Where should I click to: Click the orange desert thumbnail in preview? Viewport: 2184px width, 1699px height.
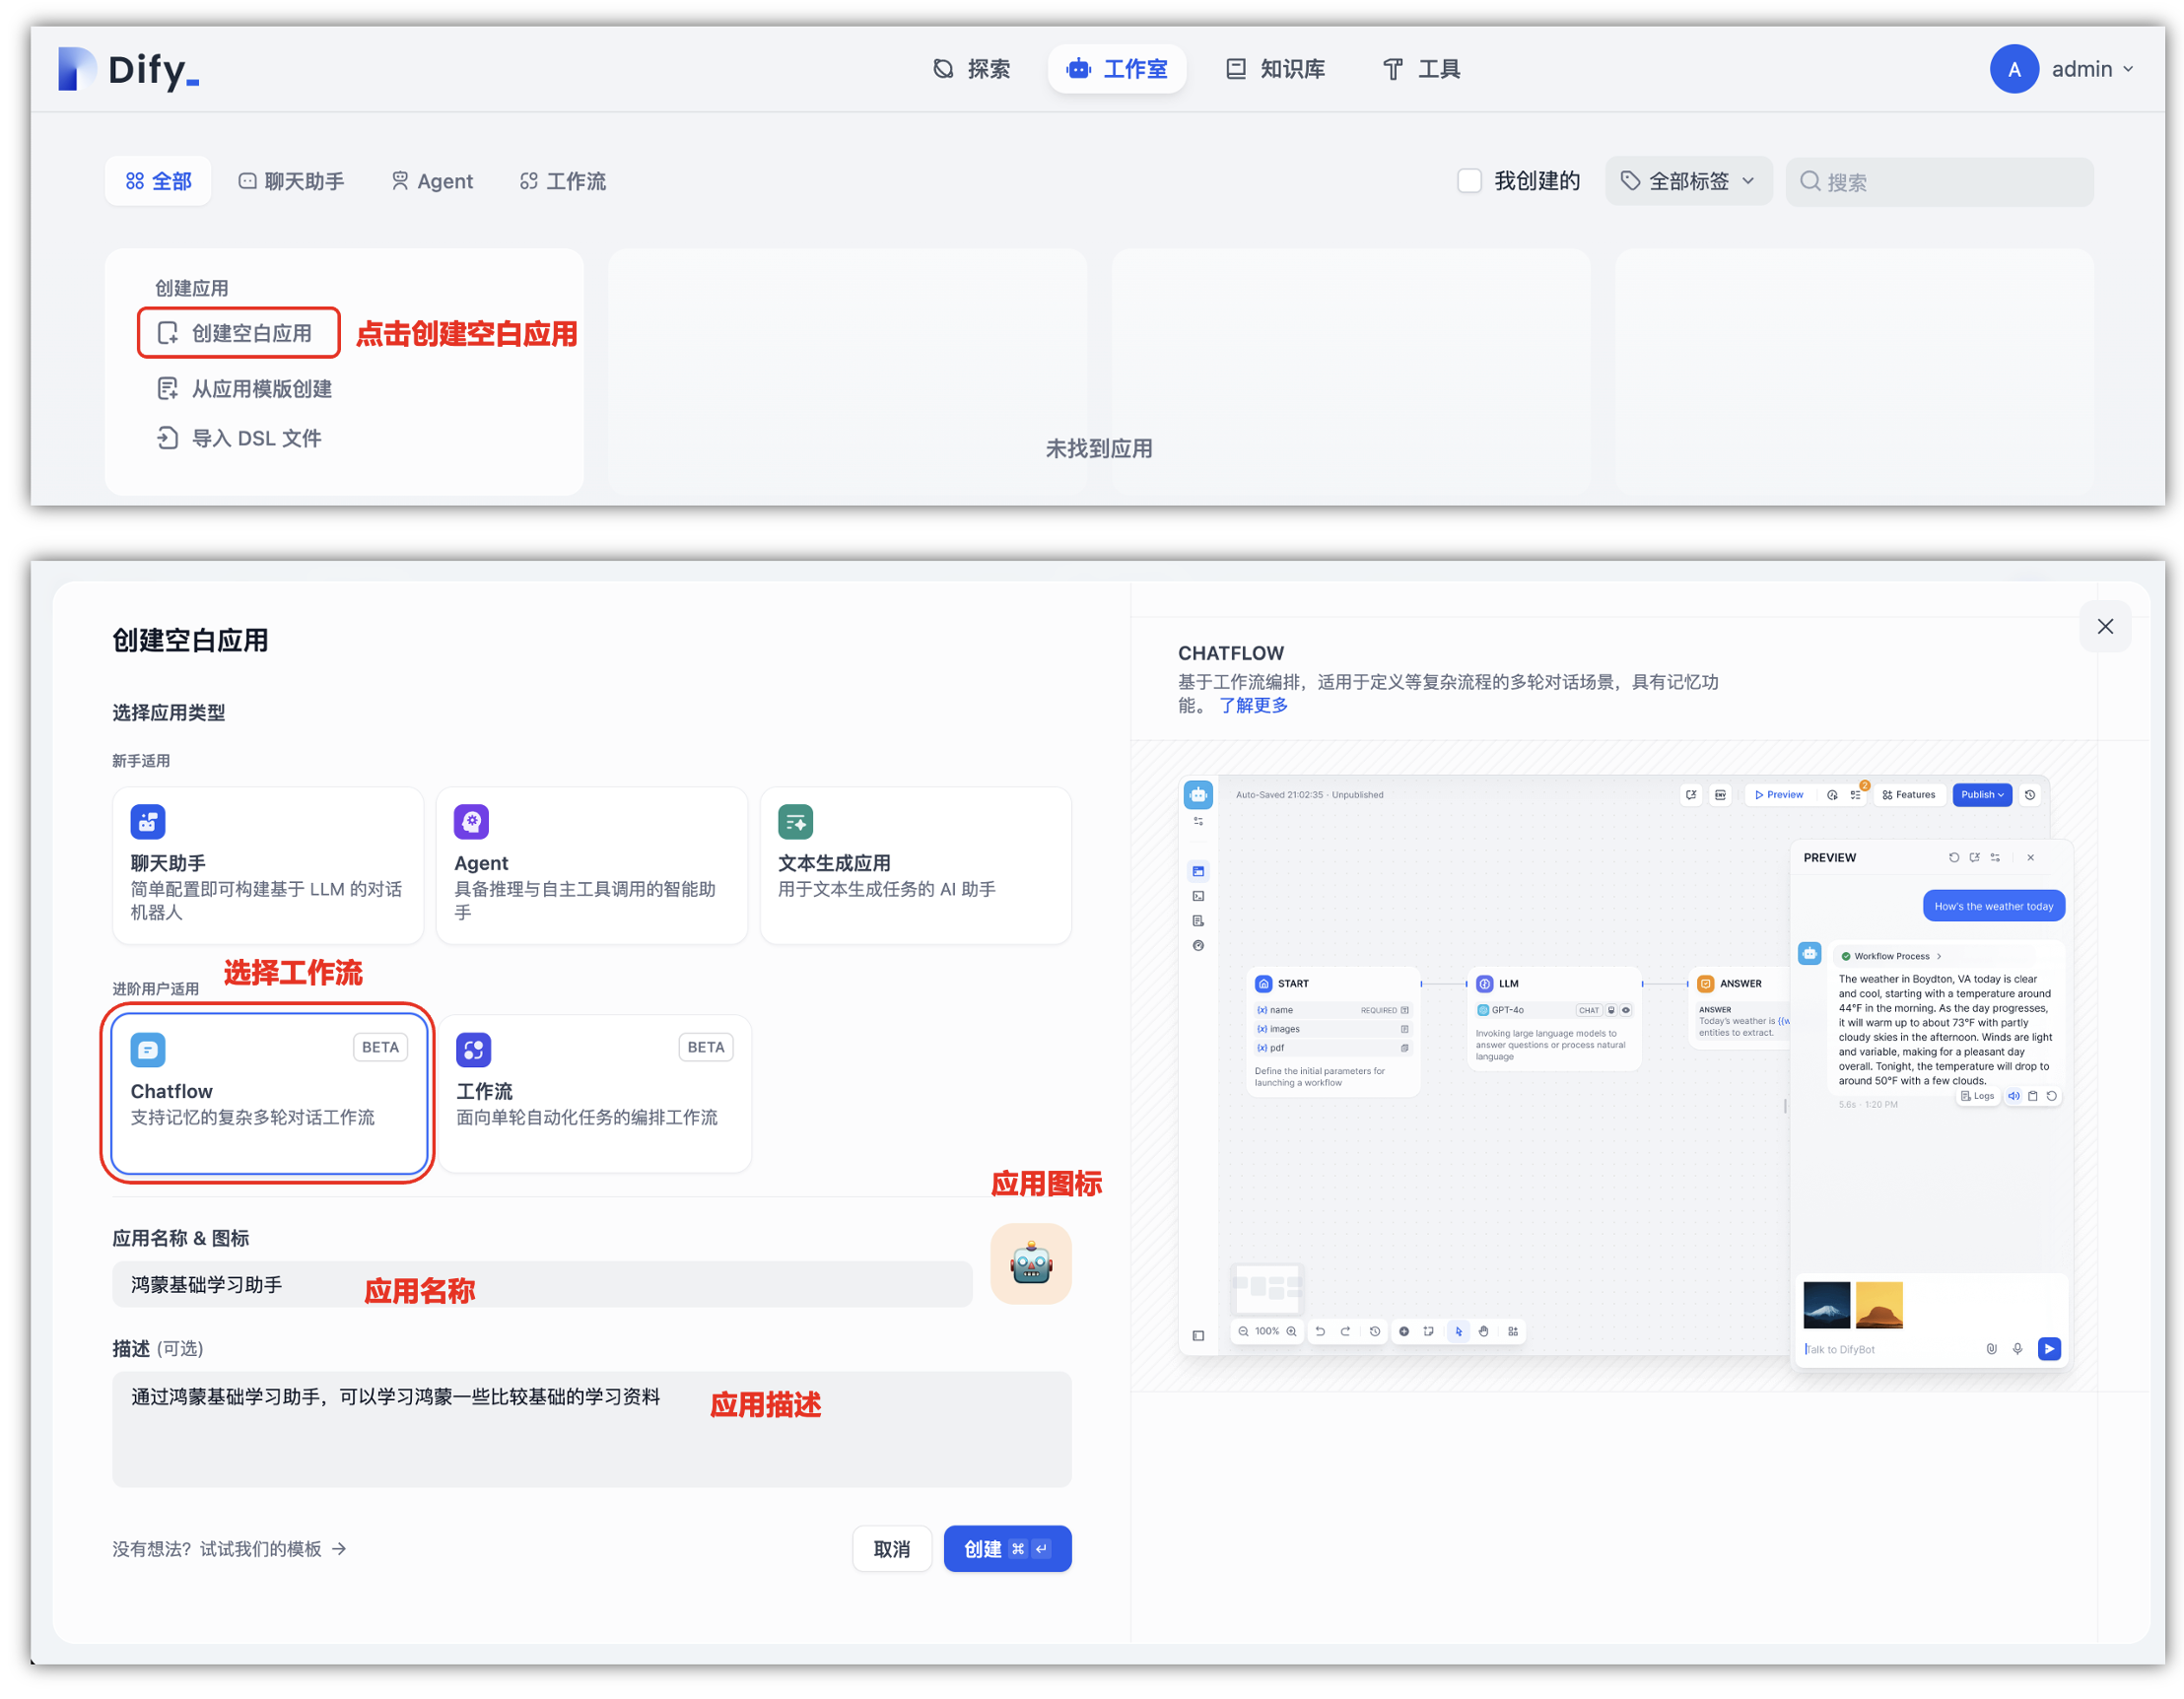1879,1306
